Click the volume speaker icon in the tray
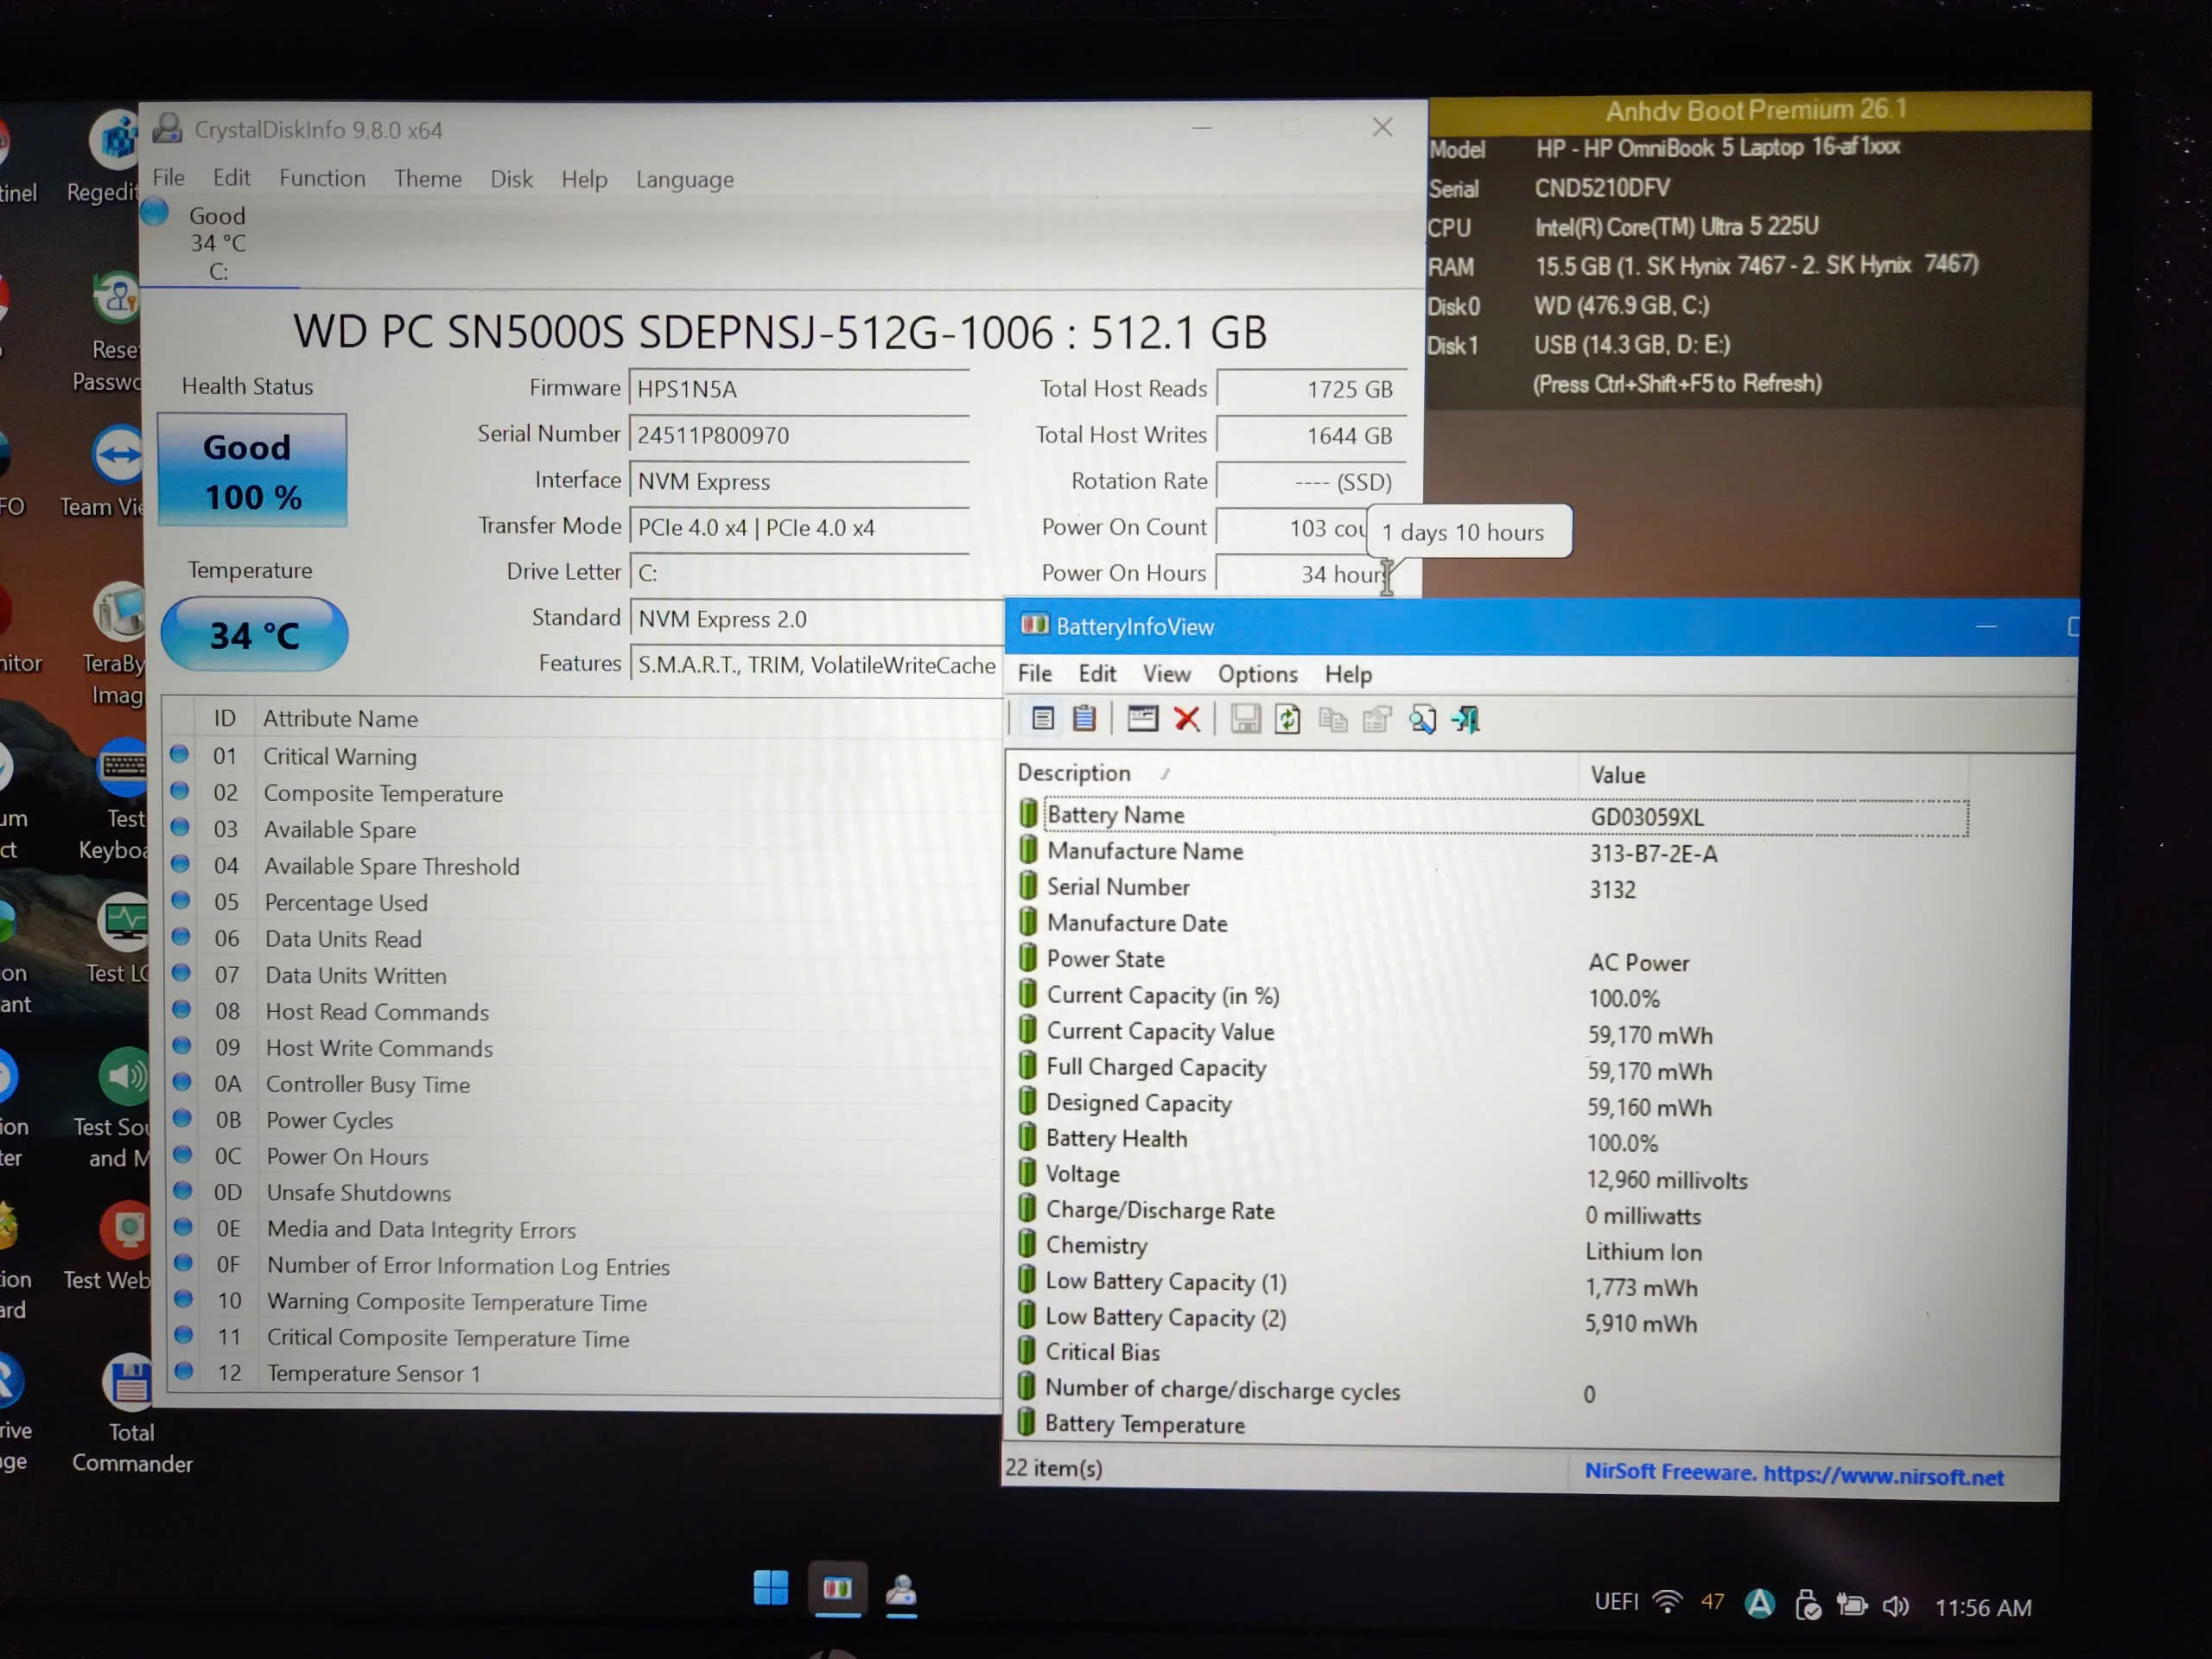Image resolution: width=2212 pixels, height=1659 pixels. click(x=1895, y=1606)
